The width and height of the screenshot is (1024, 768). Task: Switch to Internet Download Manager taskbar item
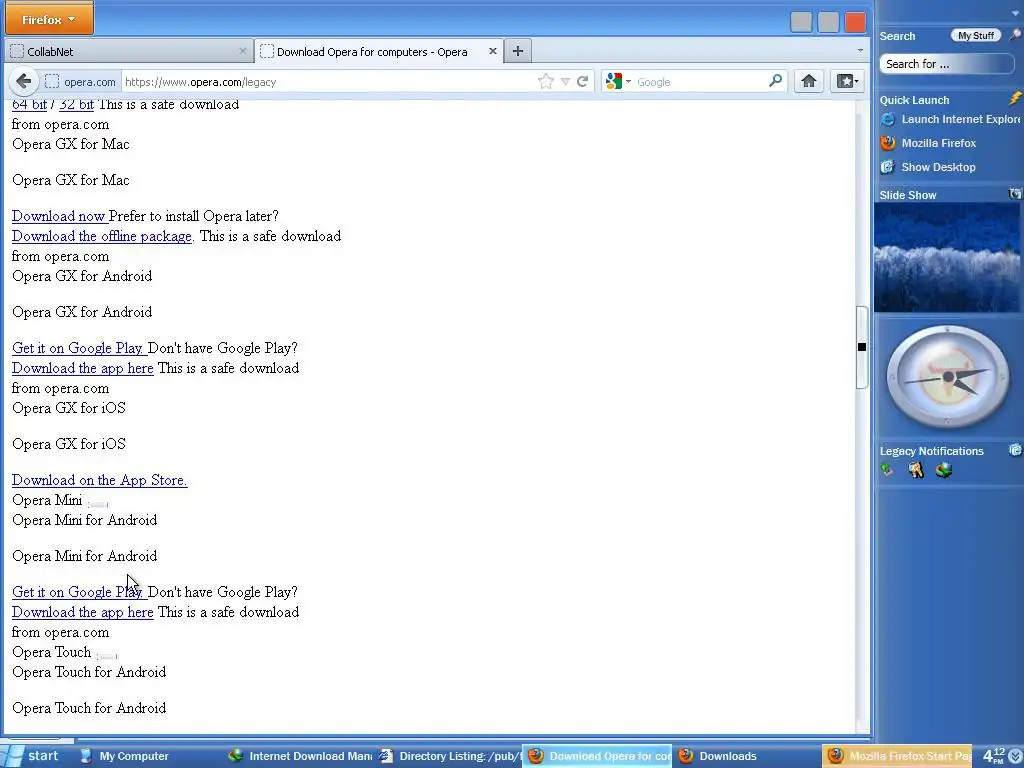tap(300, 756)
